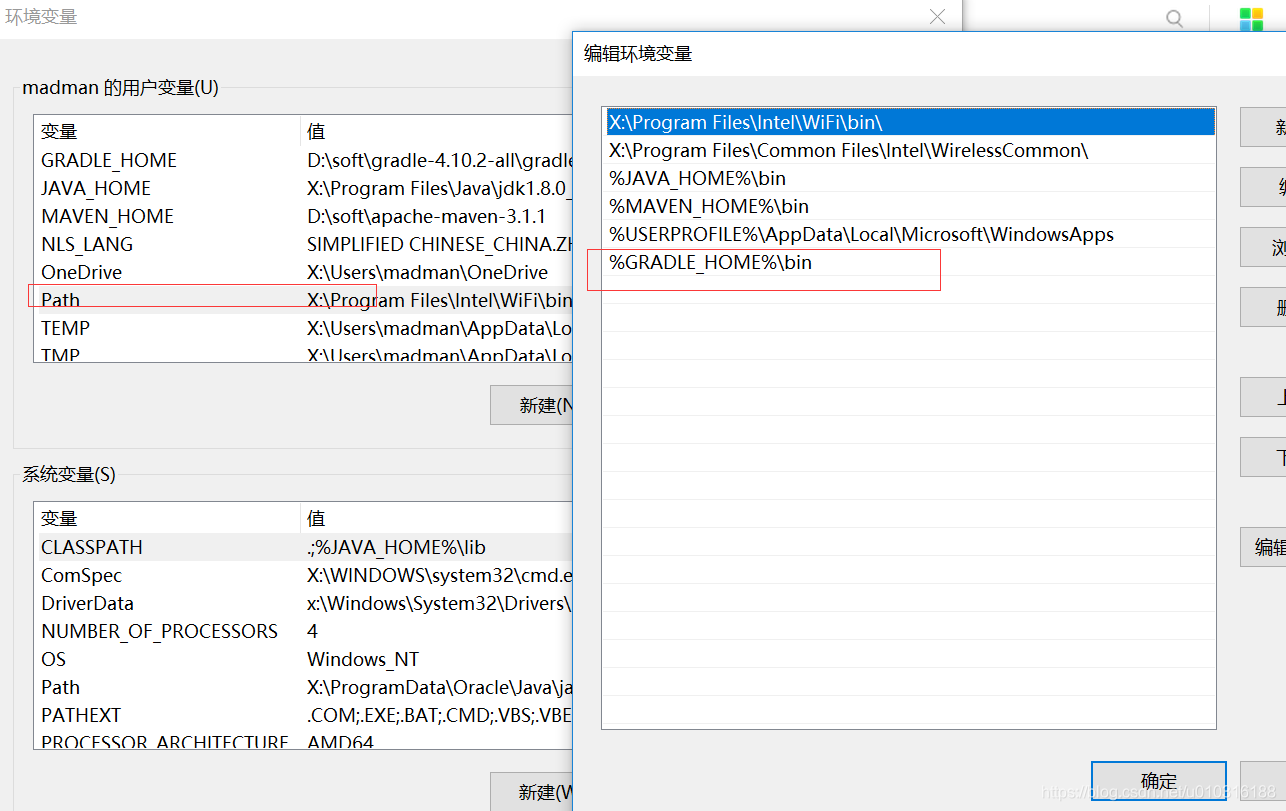Select NUMBER_OF_PROCESSORS in system variables
Viewport: 1286px width, 811px height.
click(159, 631)
